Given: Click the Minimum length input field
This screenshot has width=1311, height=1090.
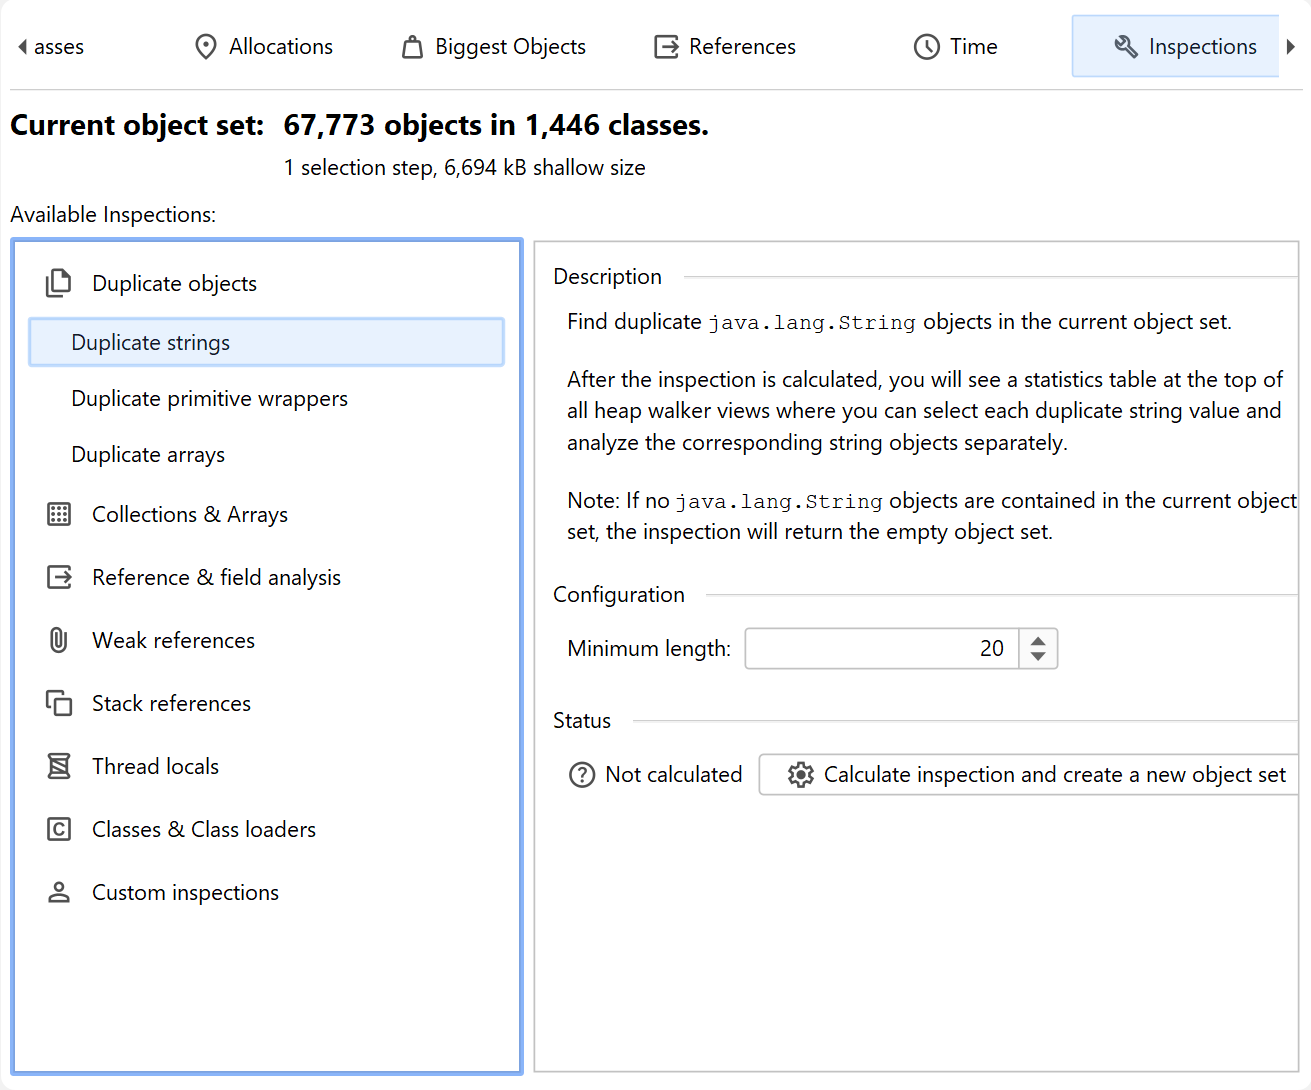Looking at the screenshot, I should tap(880, 649).
